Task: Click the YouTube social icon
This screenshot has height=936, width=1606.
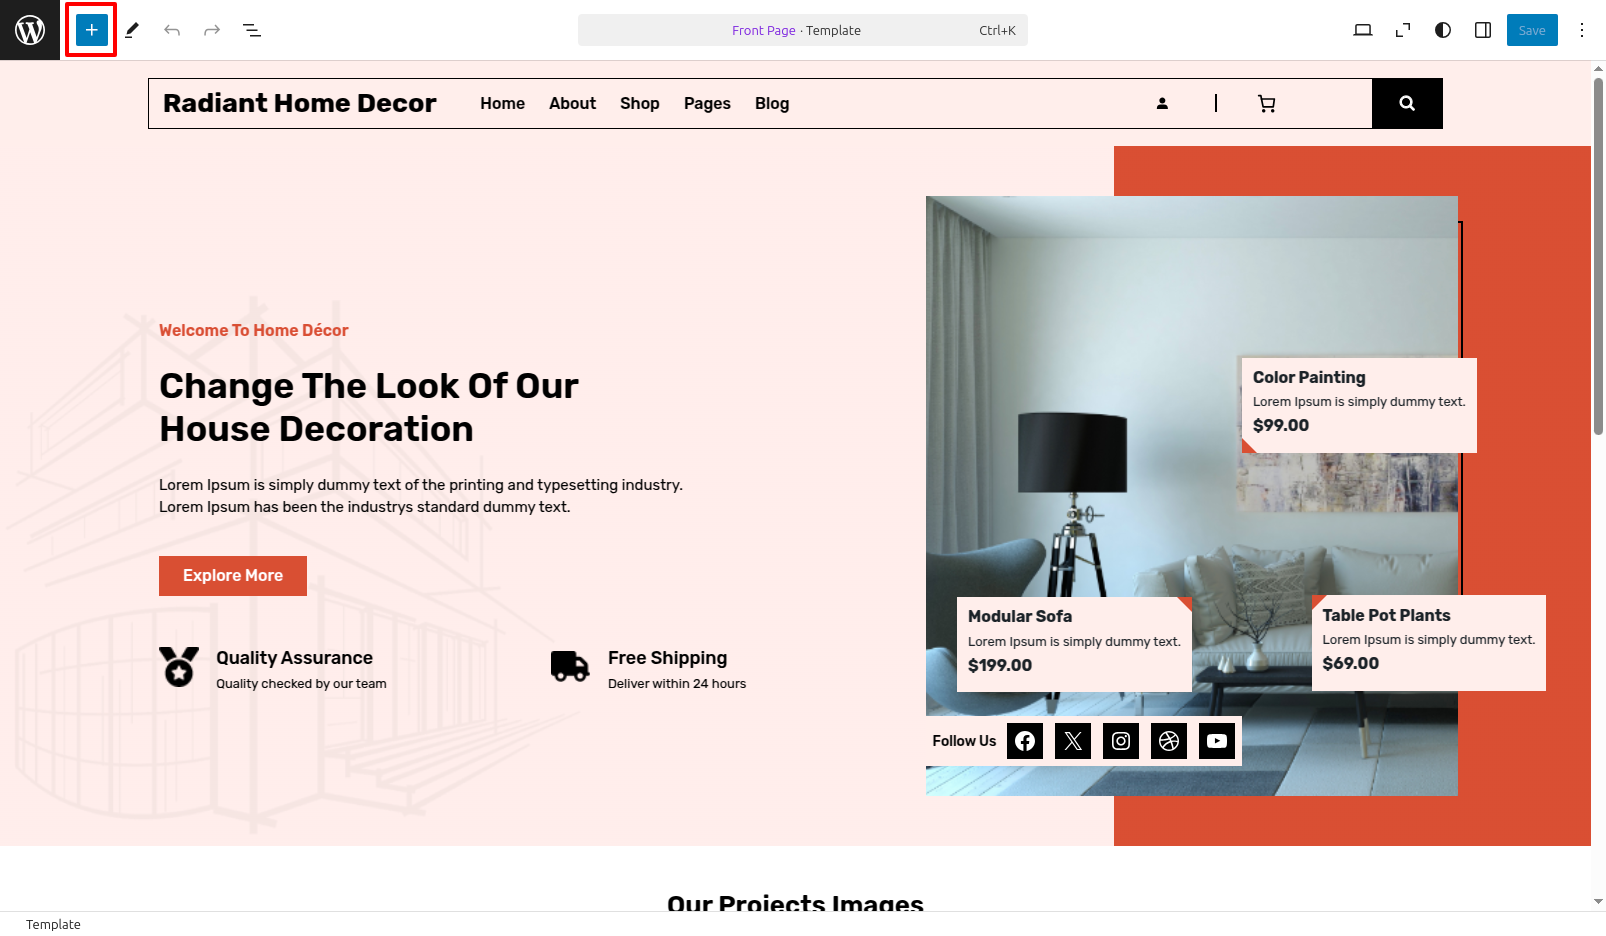Action: (x=1217, y=741)
